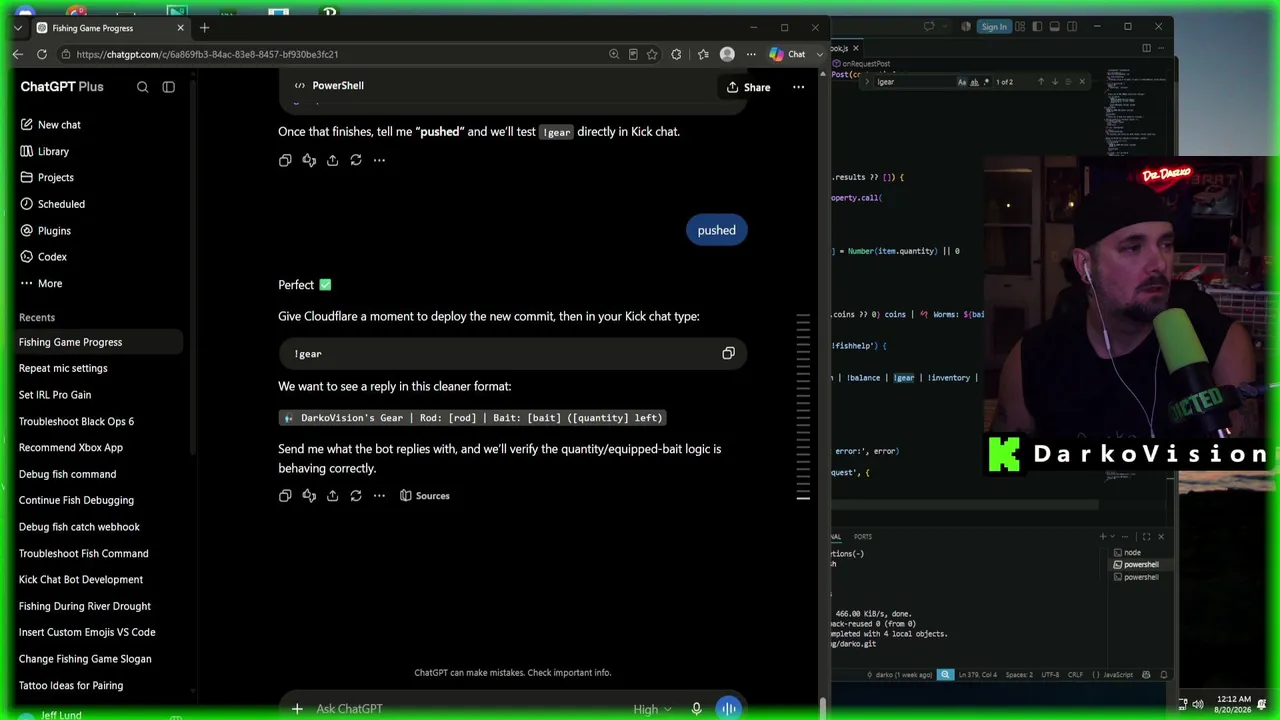This screenshot has height=720, width=1280.
Task: Open Copilot Chat in the browser
Action: point(788,54)
